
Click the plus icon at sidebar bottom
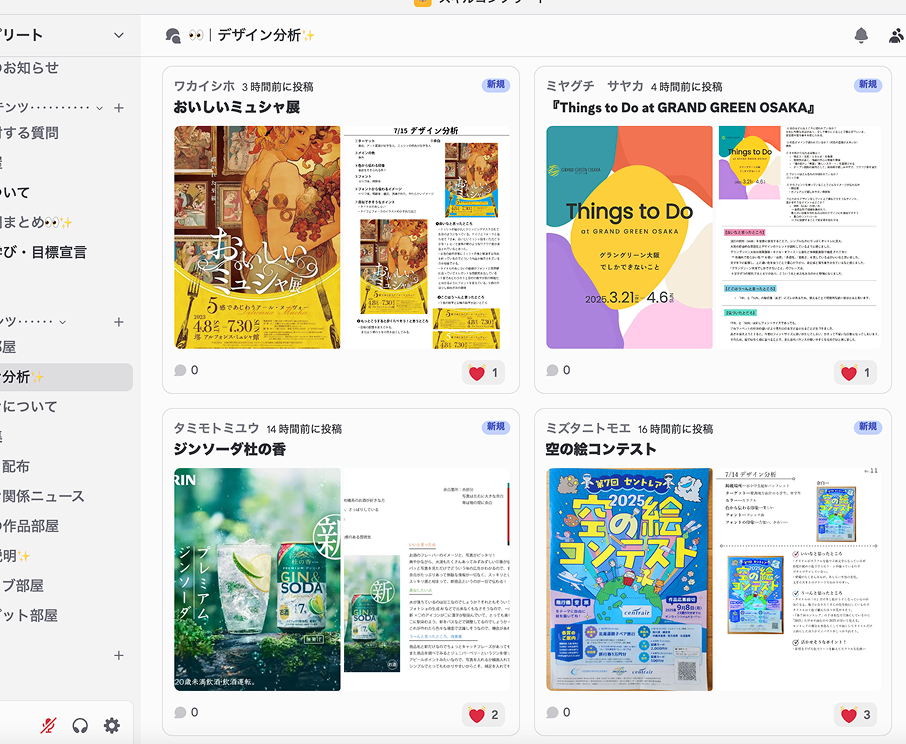(119, 656)
